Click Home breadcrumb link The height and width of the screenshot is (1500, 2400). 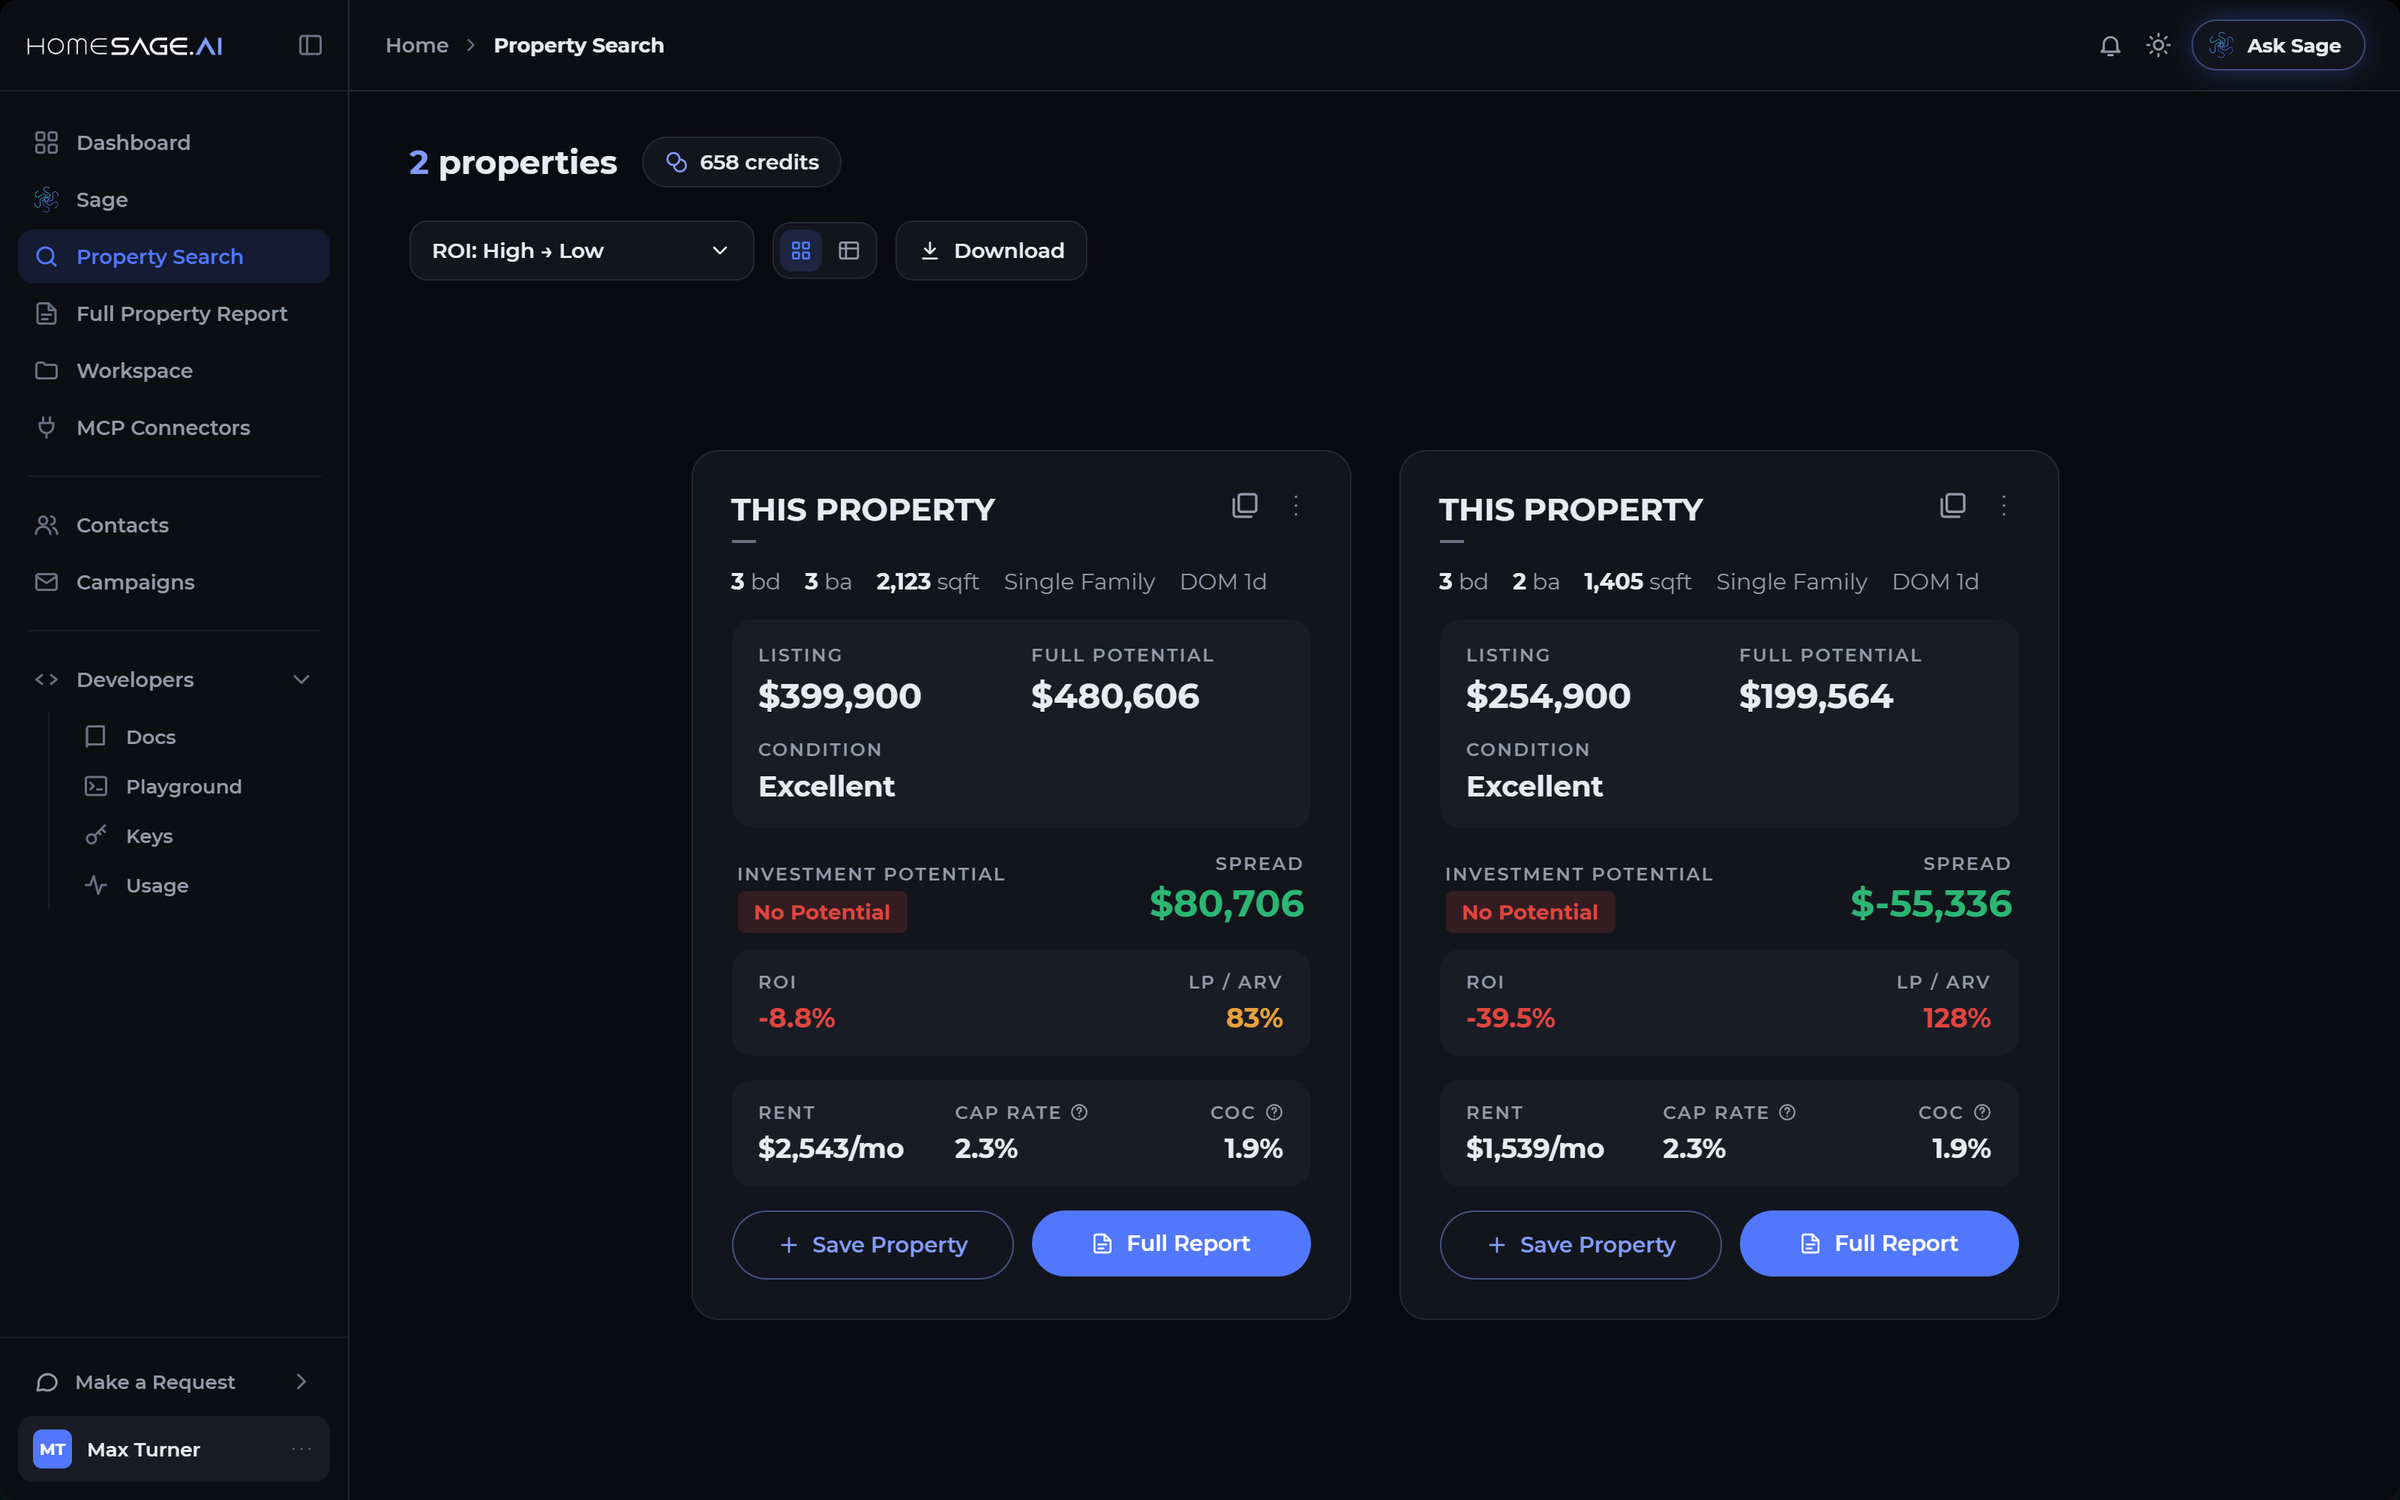click(417, 45)
